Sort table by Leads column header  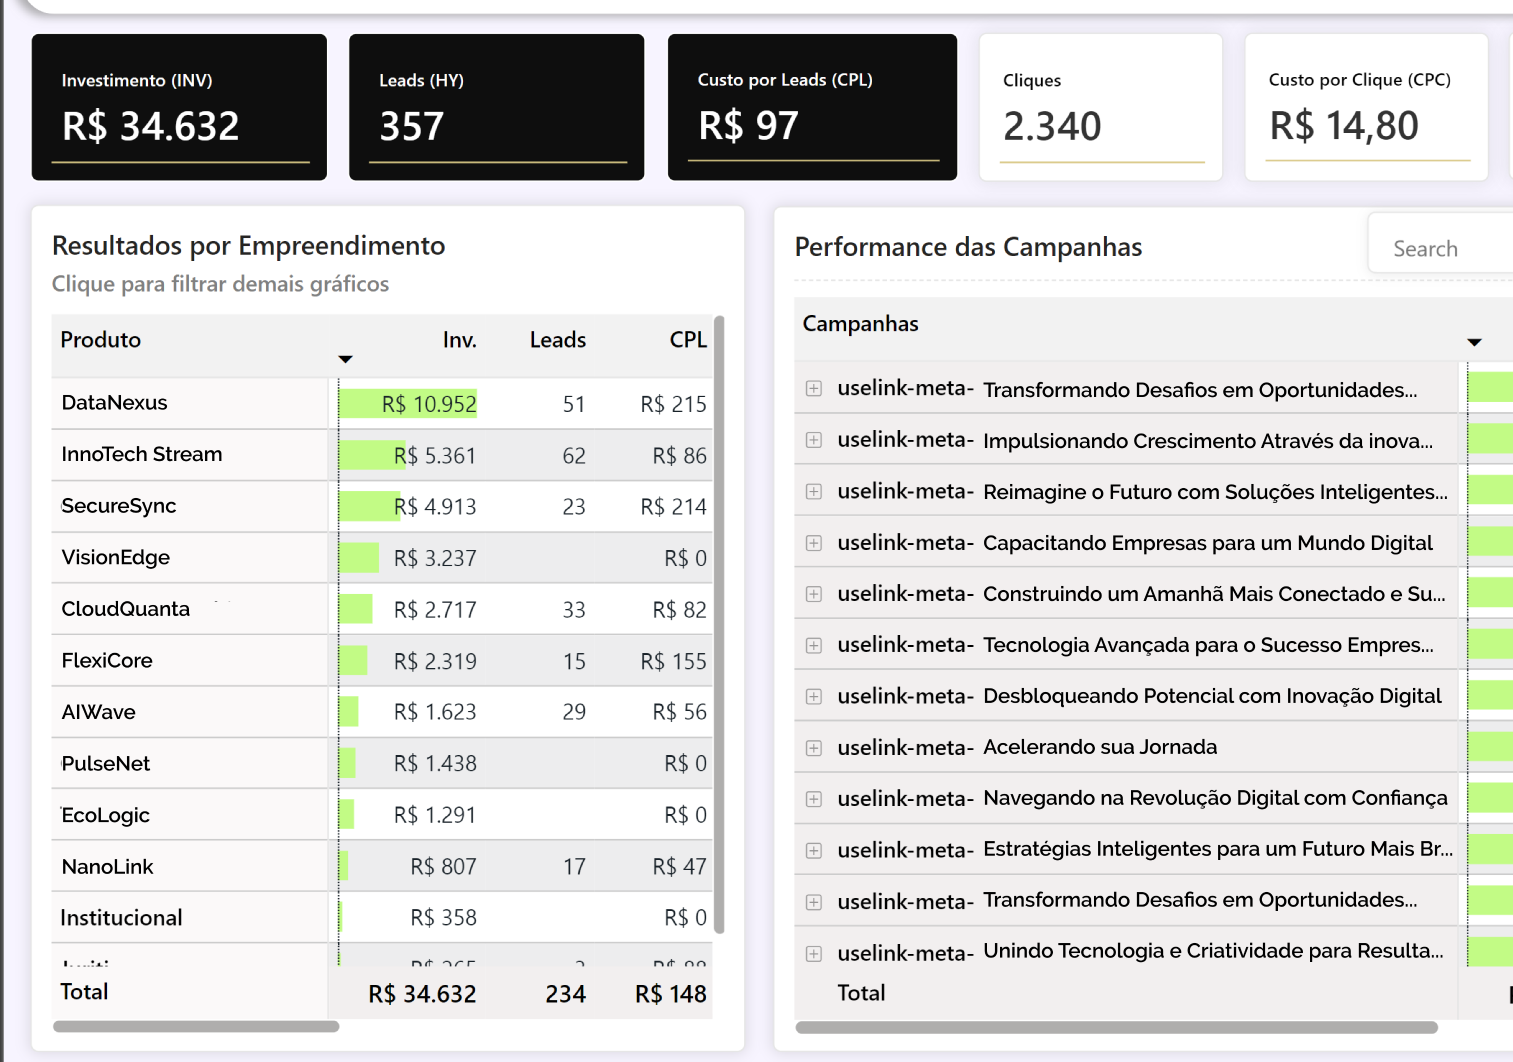pos(557,340)
